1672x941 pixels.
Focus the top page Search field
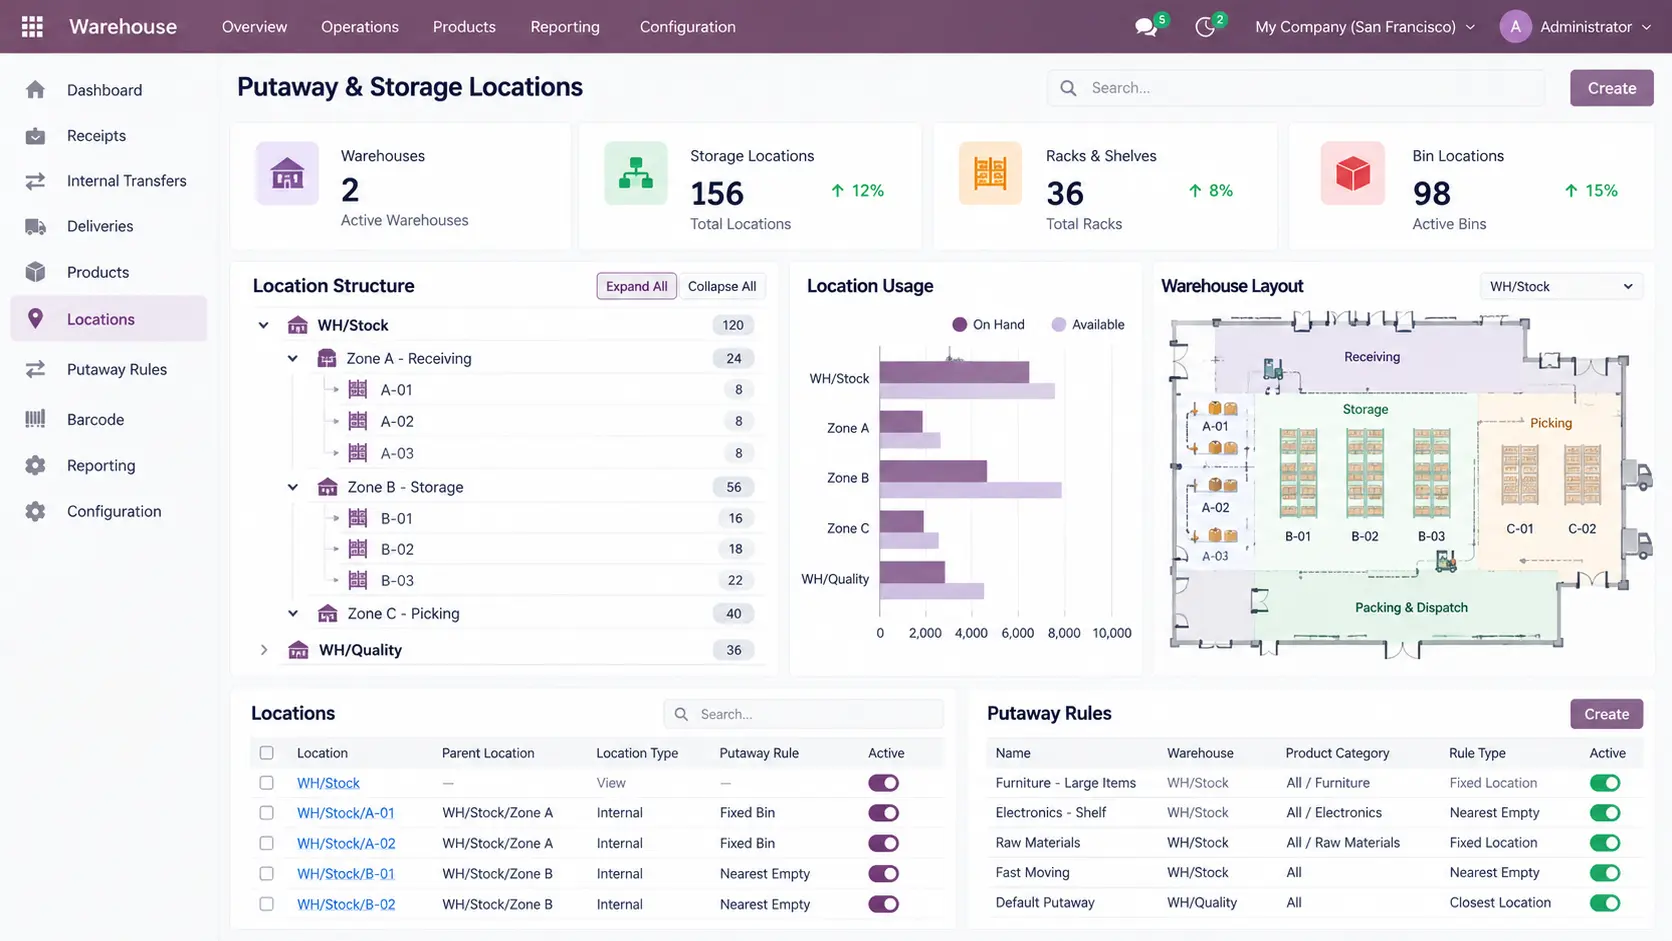coord(1296,88)
